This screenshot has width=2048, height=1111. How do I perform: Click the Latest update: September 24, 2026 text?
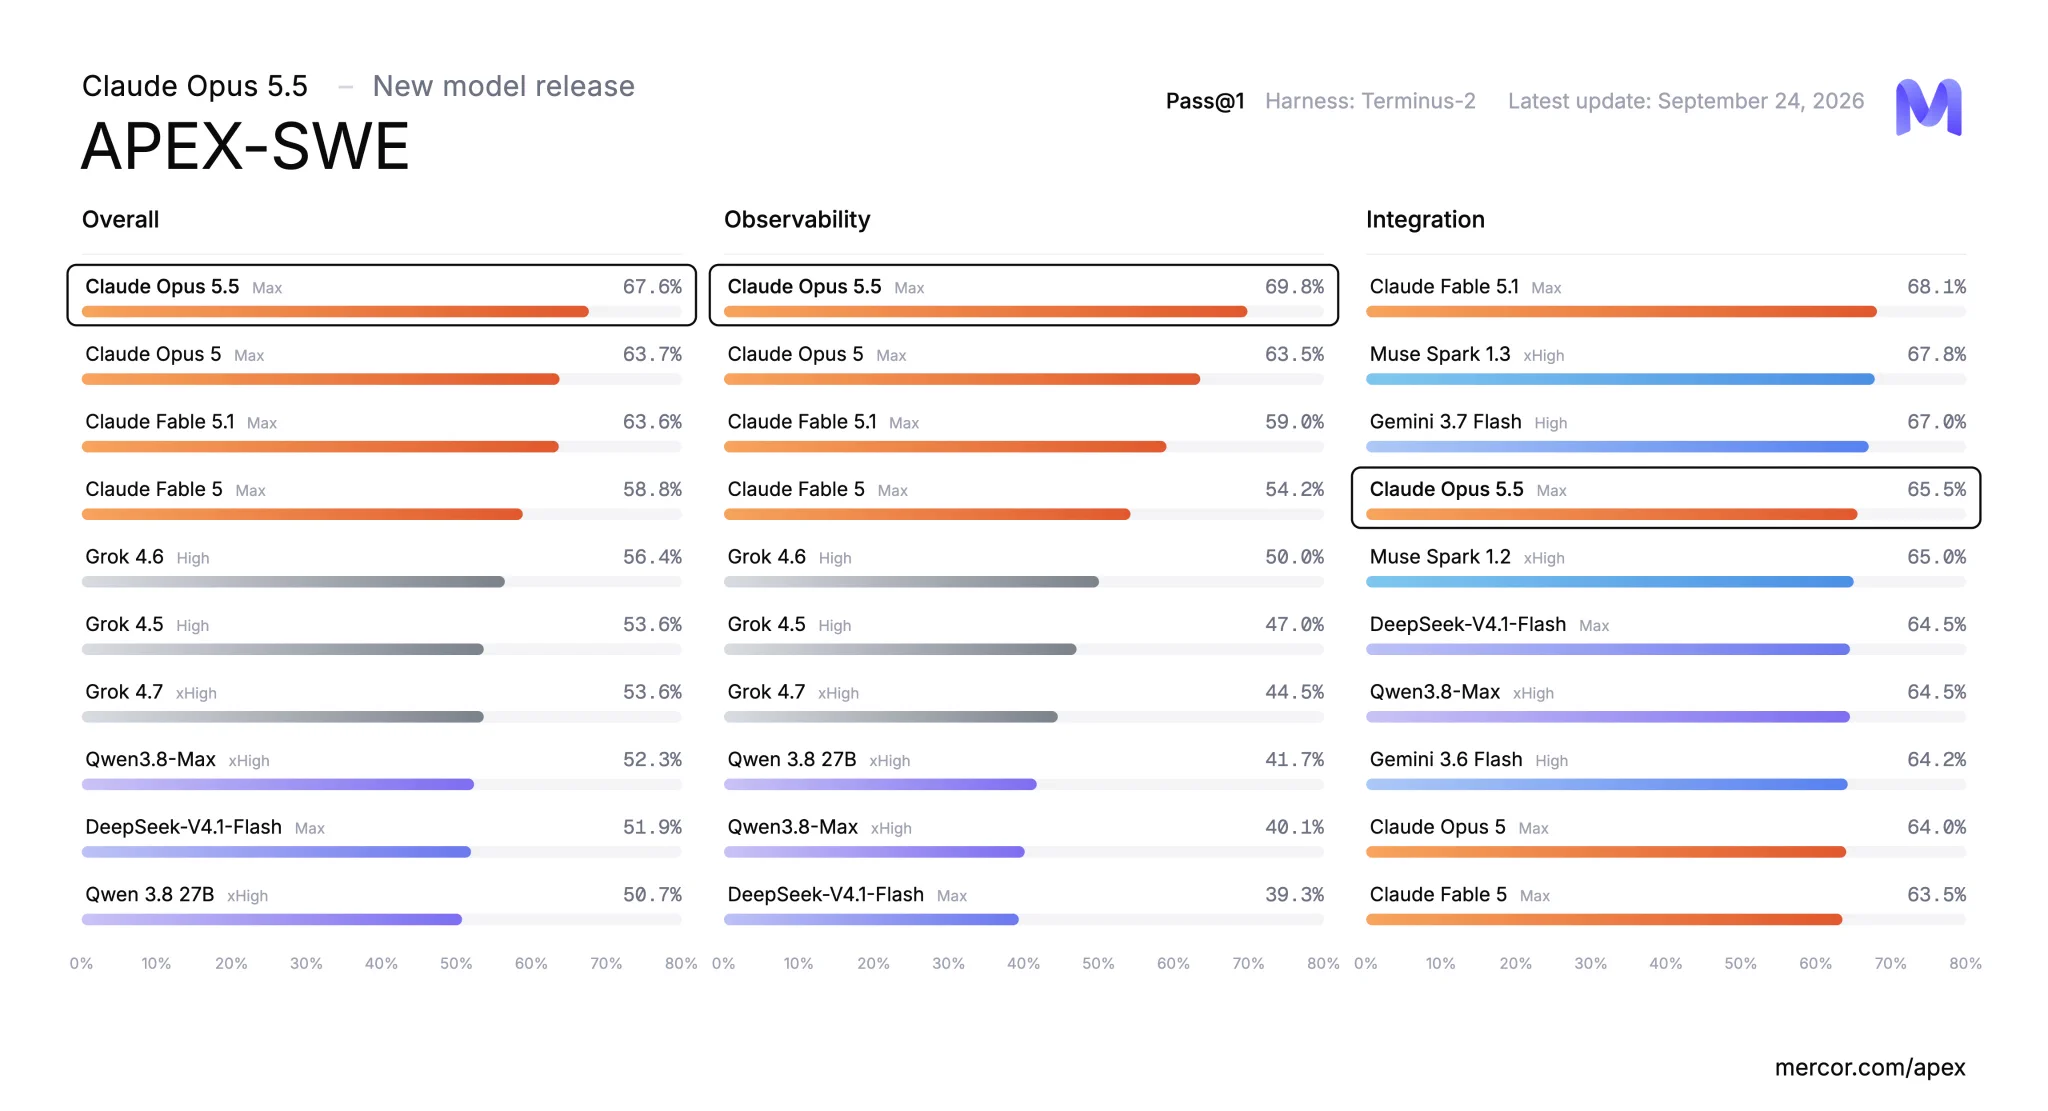(x=1686, y=101)
